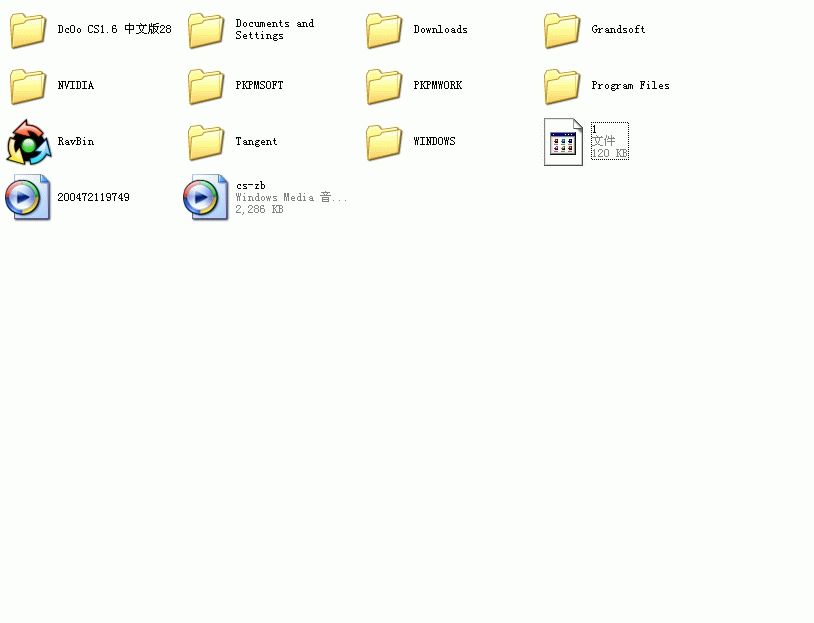Select the Documents and Settings folder icon

point(206,31)
